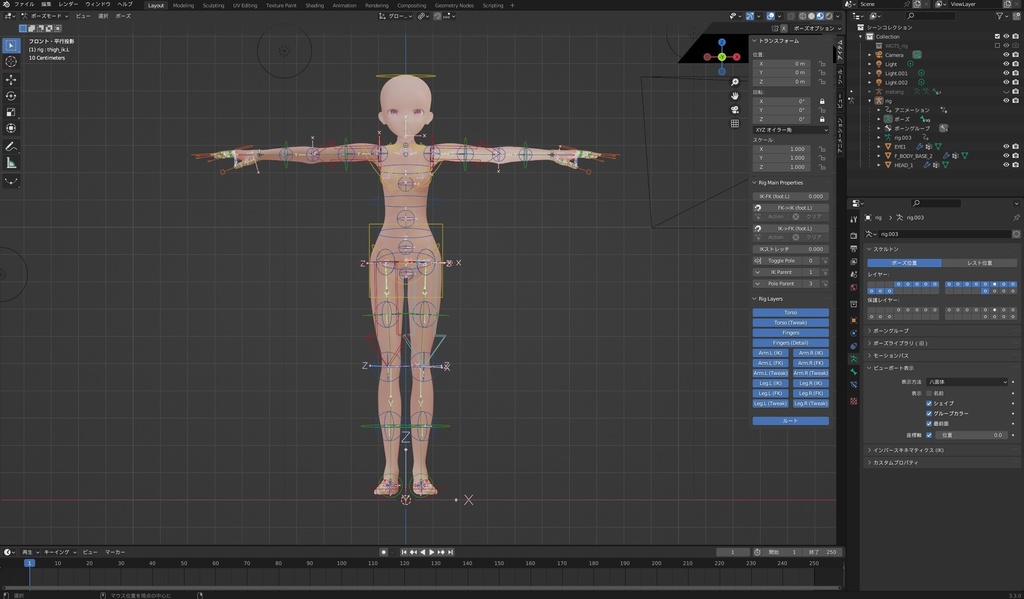This screenshot has height=599, width=1024.
Task: Open the レンダー menu
Action: pyautogui.click(x=68, y=5)
